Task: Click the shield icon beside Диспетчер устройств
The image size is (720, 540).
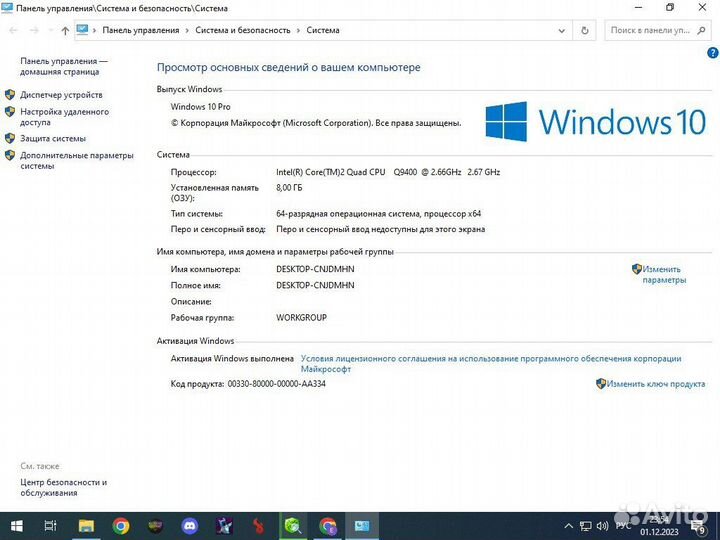Action: click(10, 95)
